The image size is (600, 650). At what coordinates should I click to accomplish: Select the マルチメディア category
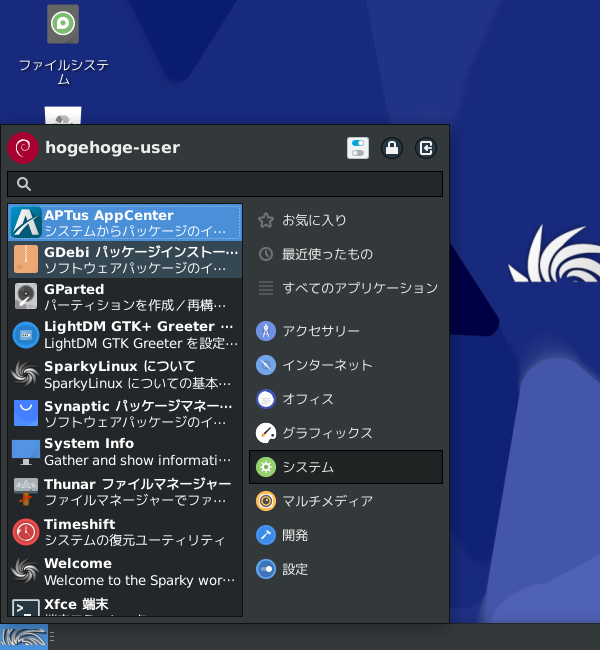pyautogui.click(x=346, y=501)
